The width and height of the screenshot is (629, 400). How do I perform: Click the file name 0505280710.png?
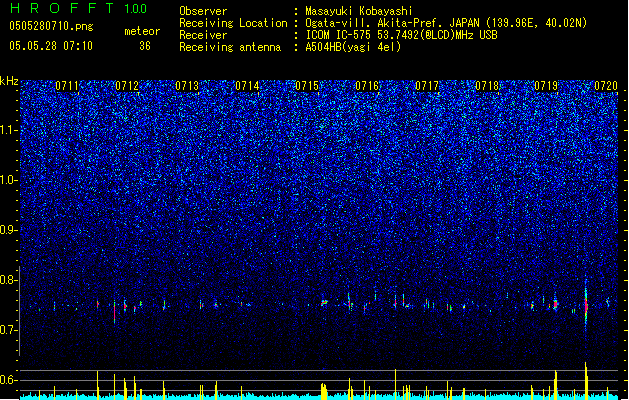pyautogui.click(x=51, y=26)
